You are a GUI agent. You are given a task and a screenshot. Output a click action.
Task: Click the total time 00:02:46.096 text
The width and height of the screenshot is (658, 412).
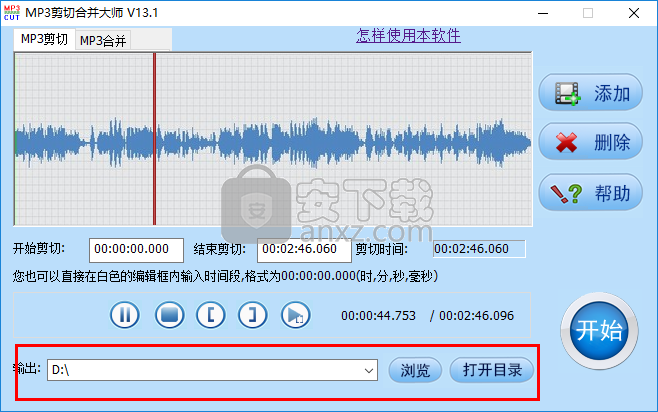[x=476, y=316]
